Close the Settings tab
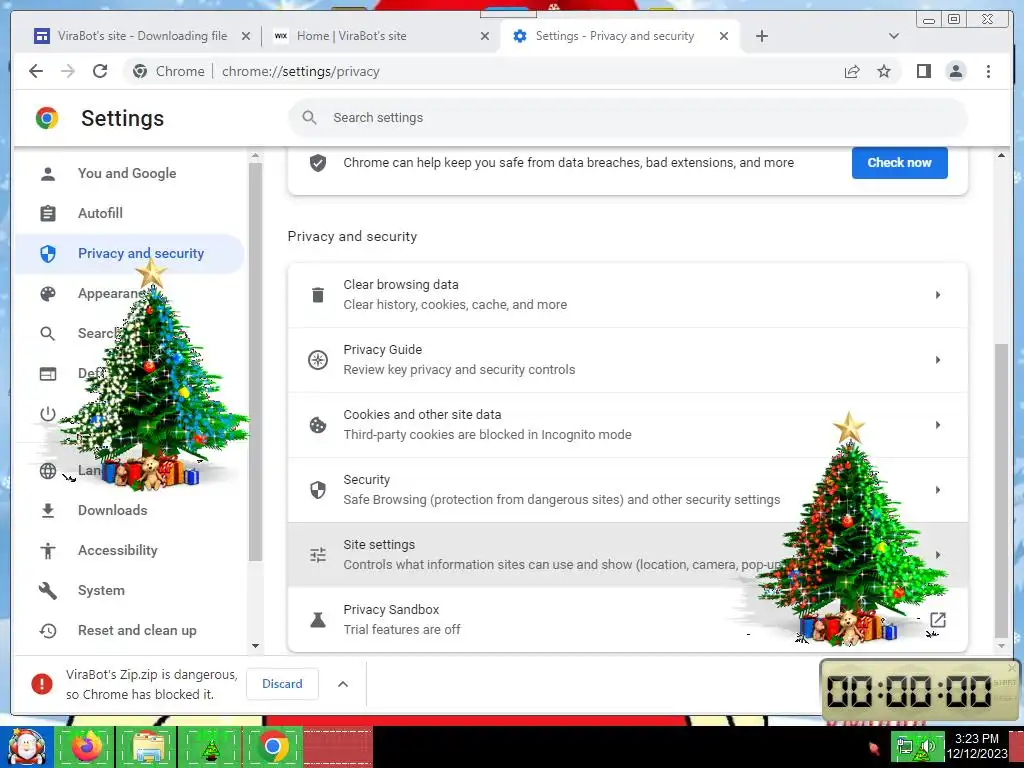The height and width of the screenshot is (768, 1024). click(x=724, y=36)
